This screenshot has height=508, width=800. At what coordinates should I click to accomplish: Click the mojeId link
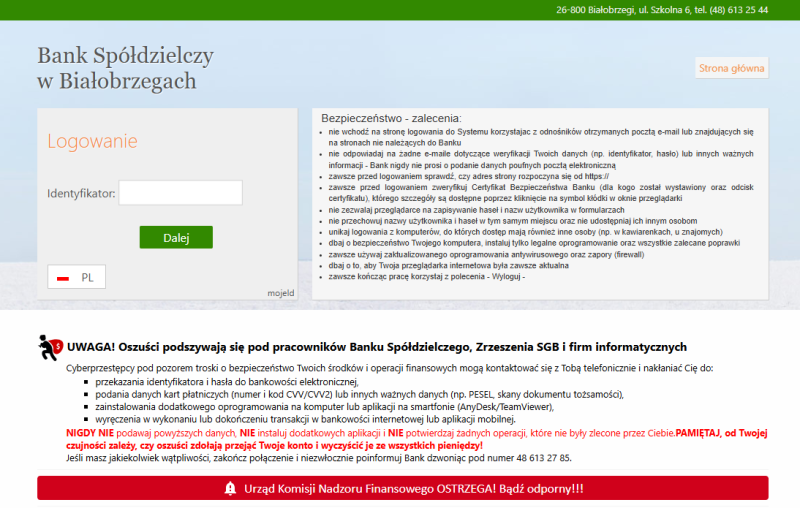[x=281, y=293]
